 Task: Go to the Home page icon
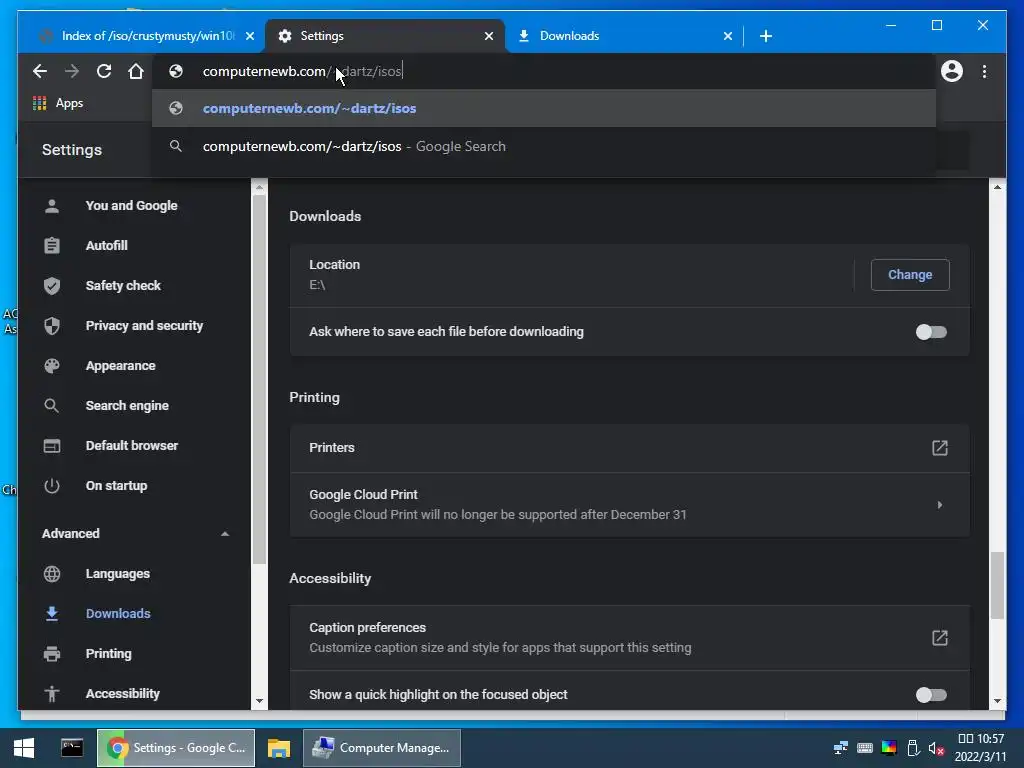(x=136, y=71)
